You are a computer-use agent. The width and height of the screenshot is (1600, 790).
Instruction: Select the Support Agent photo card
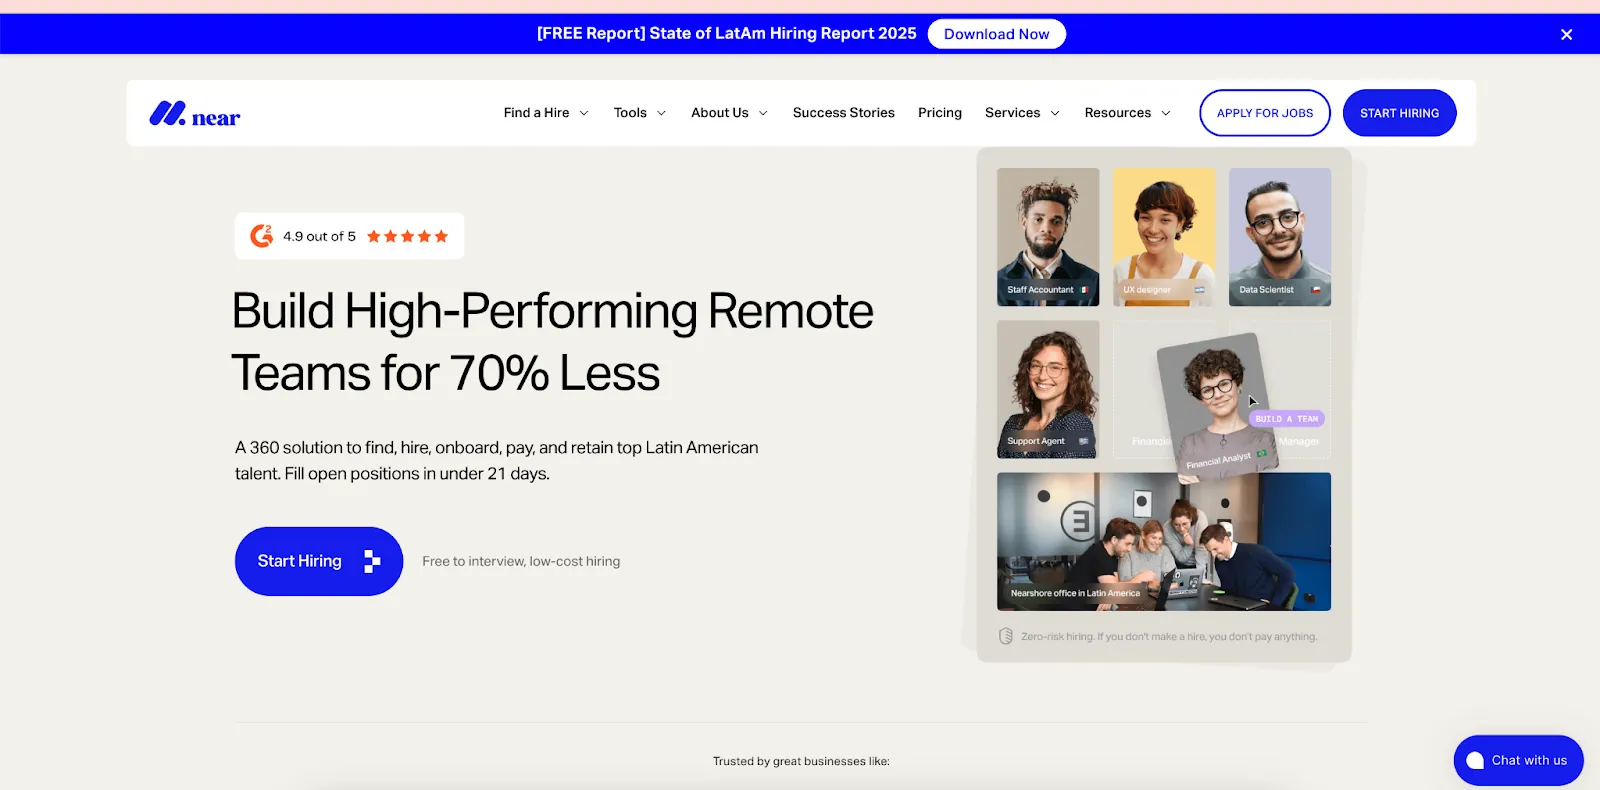(x=1048, y=389)
